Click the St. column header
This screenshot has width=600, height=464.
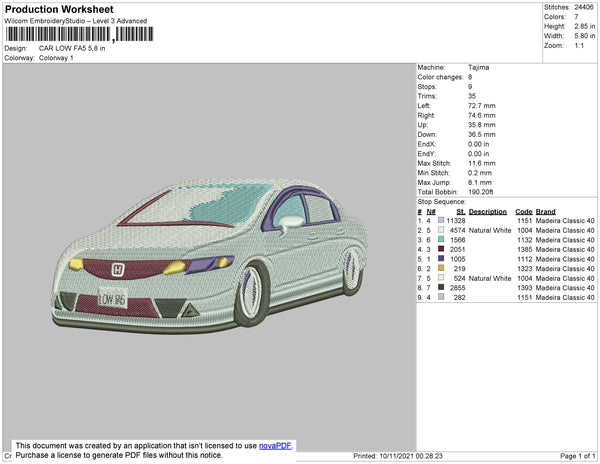(x=460, y=212)
